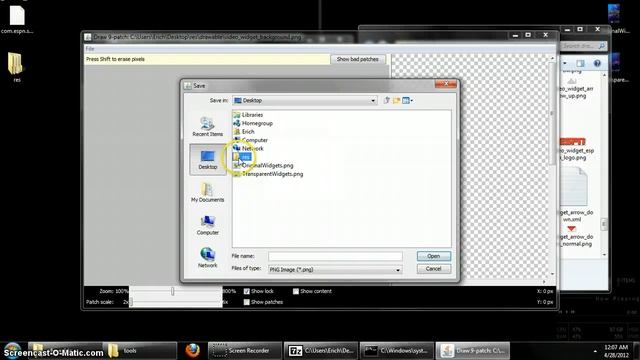Expand the Files of type dropdown
Image resolution: width=640 pixels, height=360 pixels.
coord(398,270)
